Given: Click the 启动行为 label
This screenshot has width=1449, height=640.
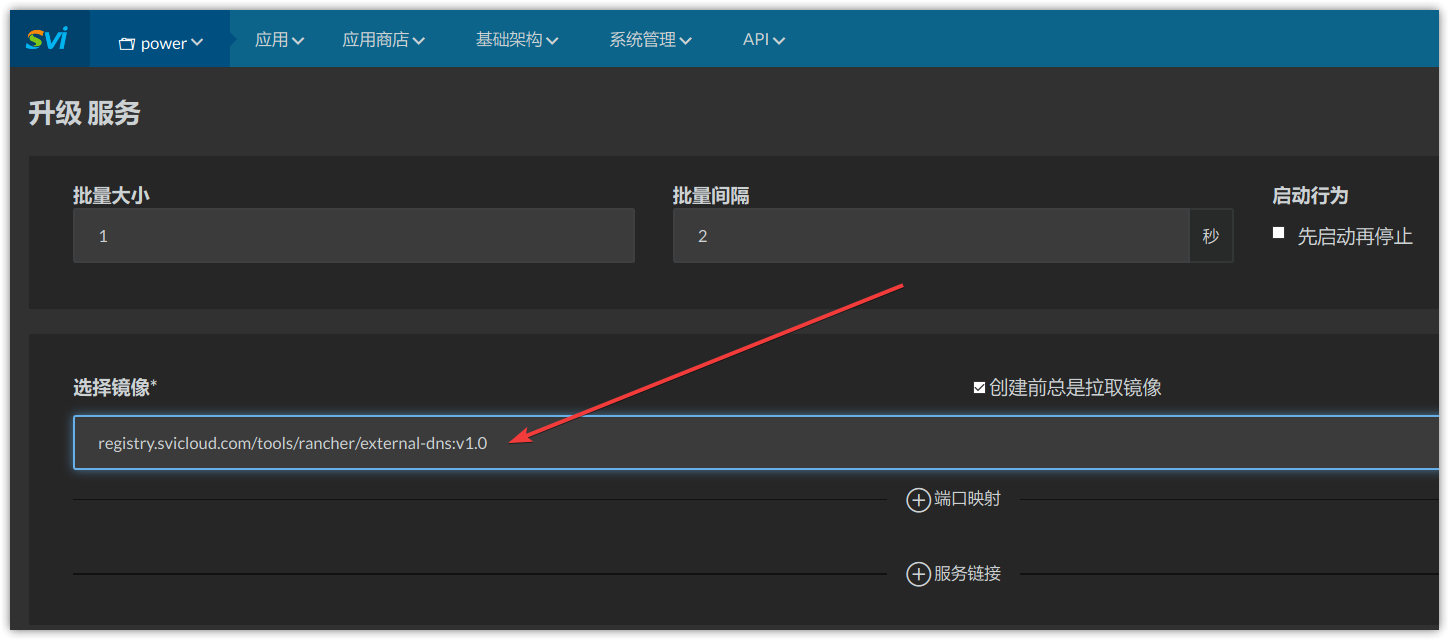Looking at the screenshot, I should point(1310,196).
